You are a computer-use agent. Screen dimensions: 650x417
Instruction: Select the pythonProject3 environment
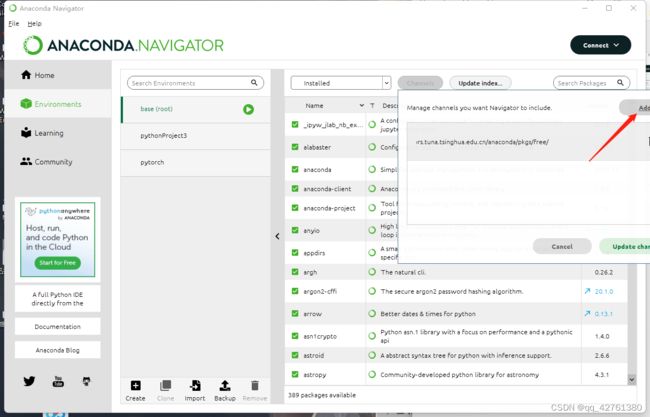click(196, 136)
